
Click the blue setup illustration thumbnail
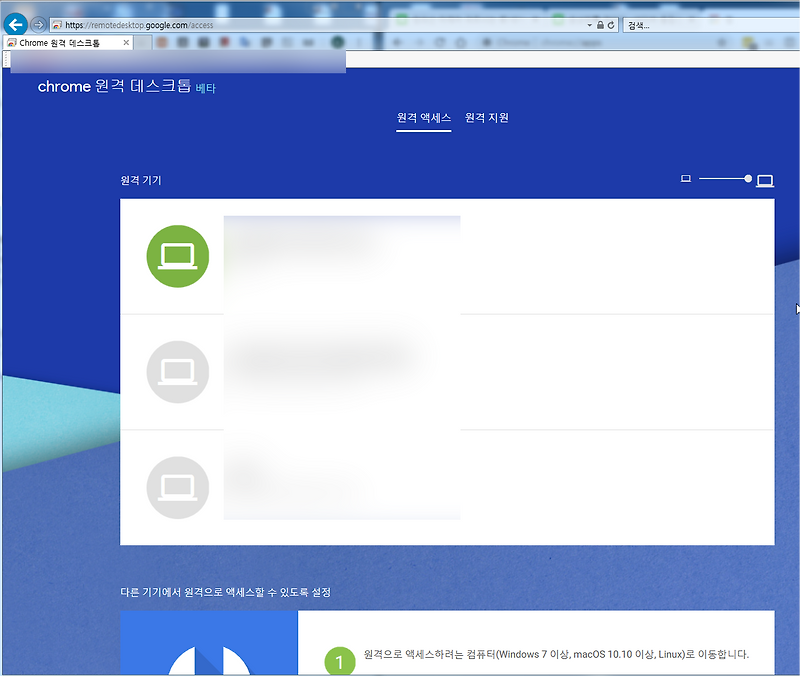pos(209,643)
